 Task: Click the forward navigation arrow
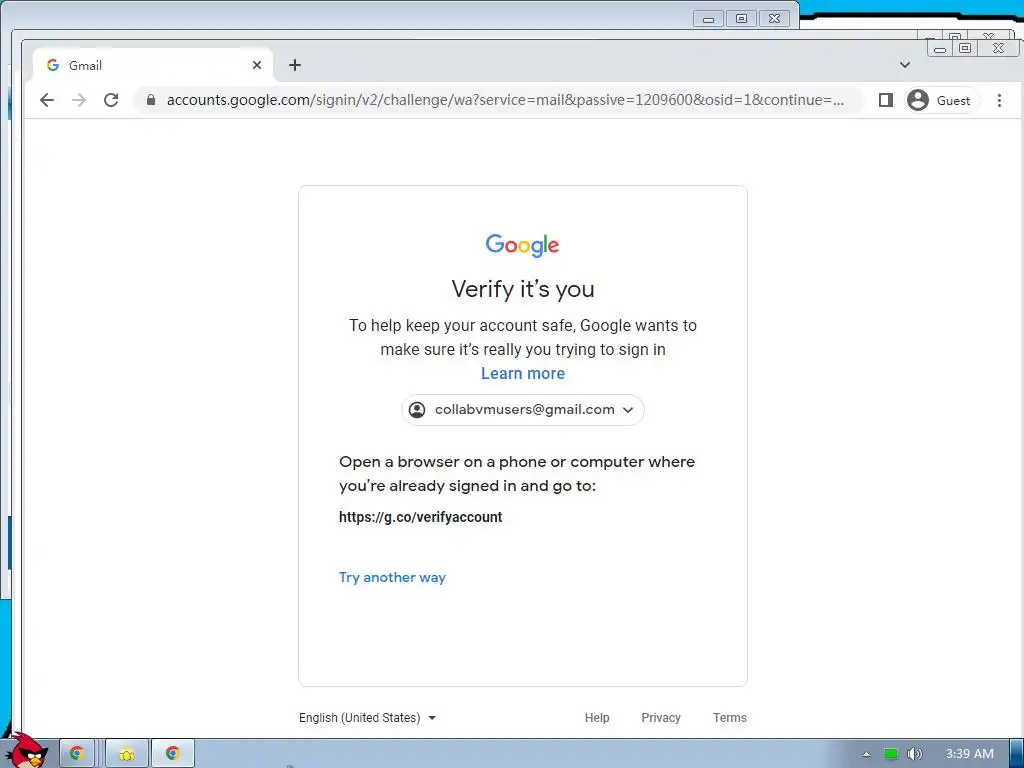click(x=79, y=100)
